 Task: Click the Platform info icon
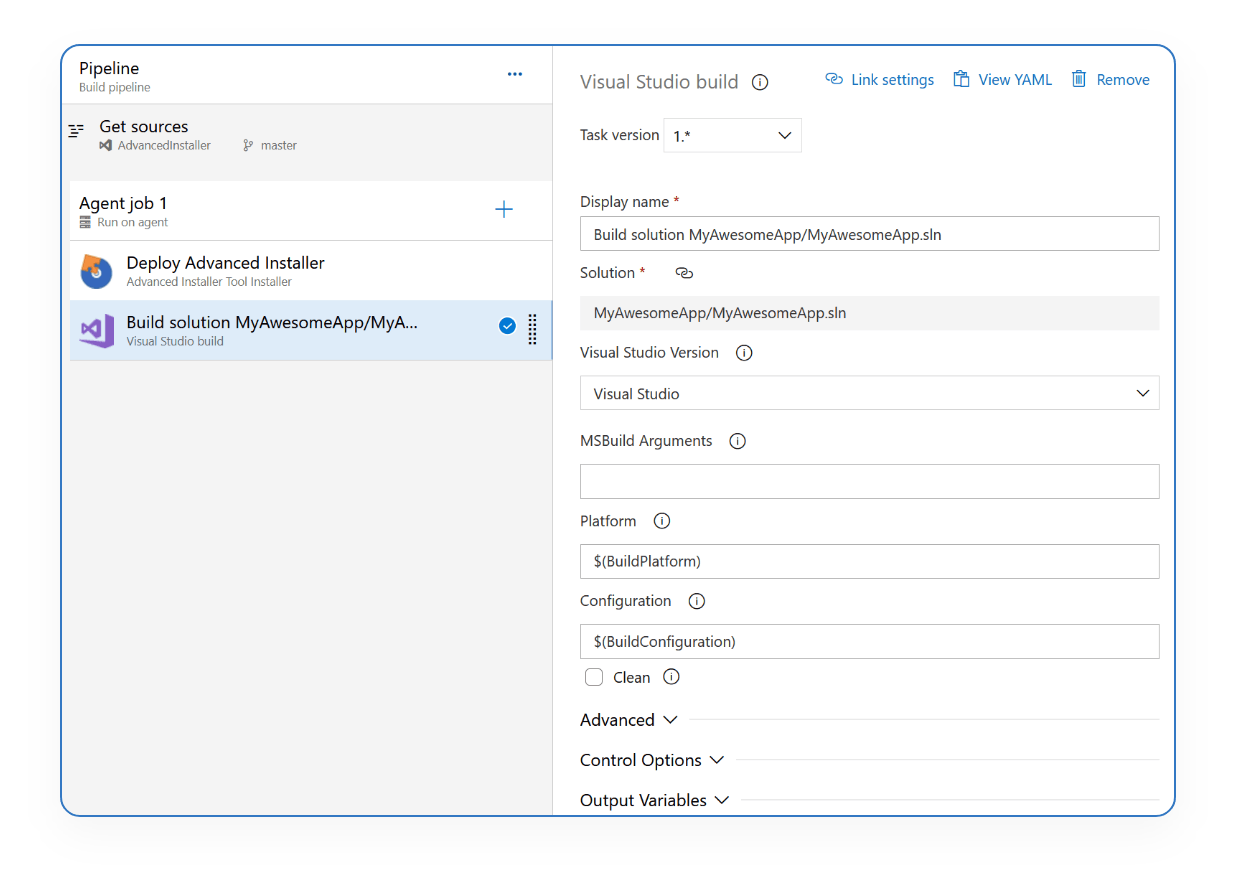click(x=661, y=520)
